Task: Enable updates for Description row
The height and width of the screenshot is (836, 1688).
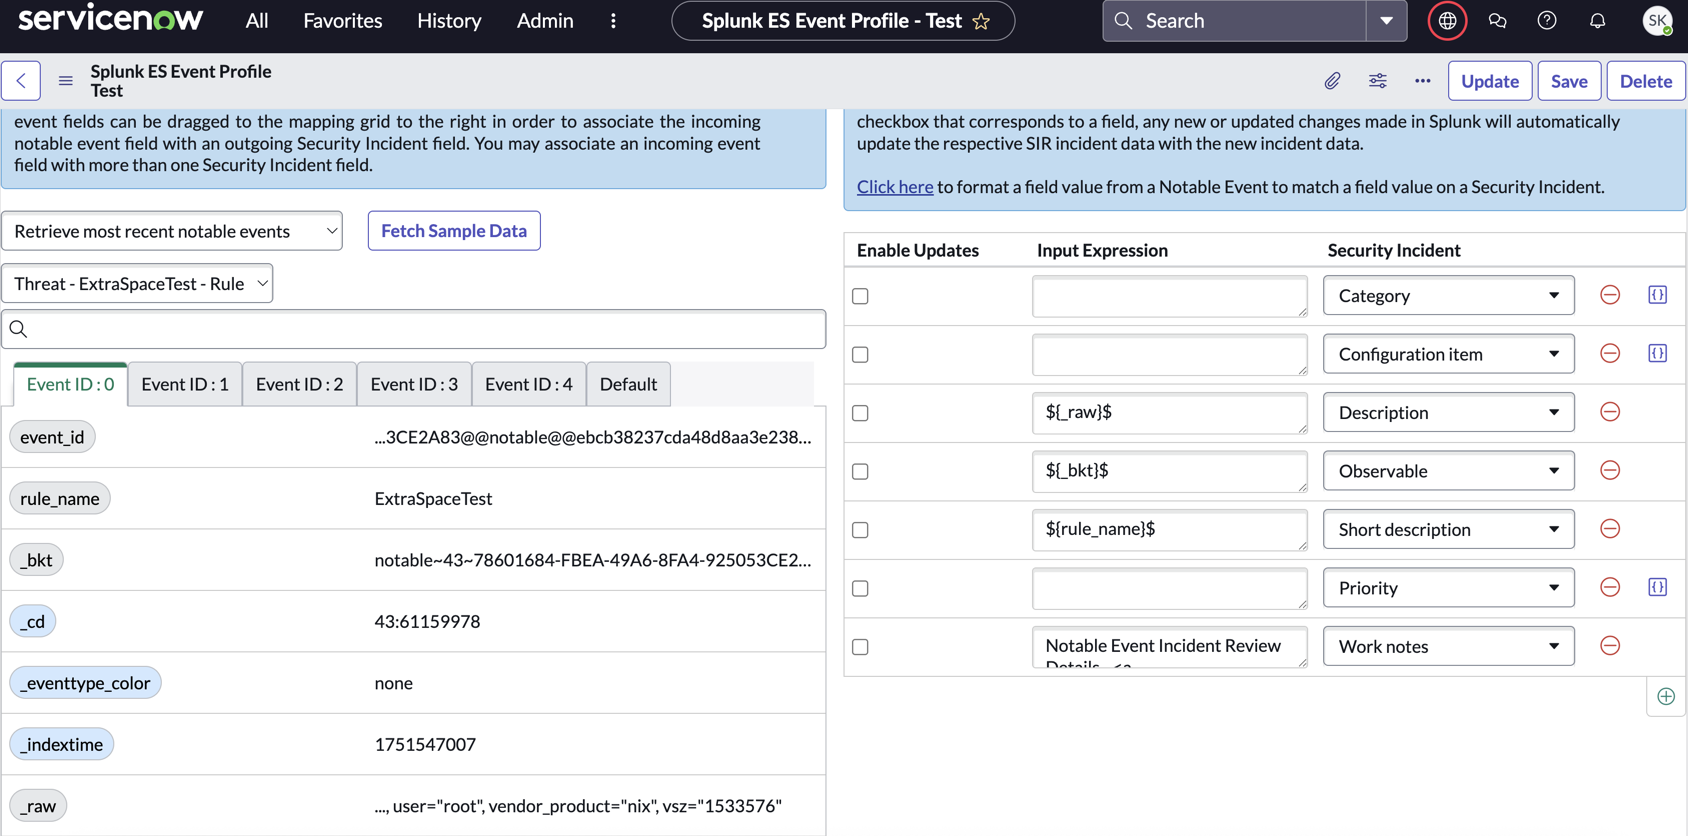Action: 860,413
